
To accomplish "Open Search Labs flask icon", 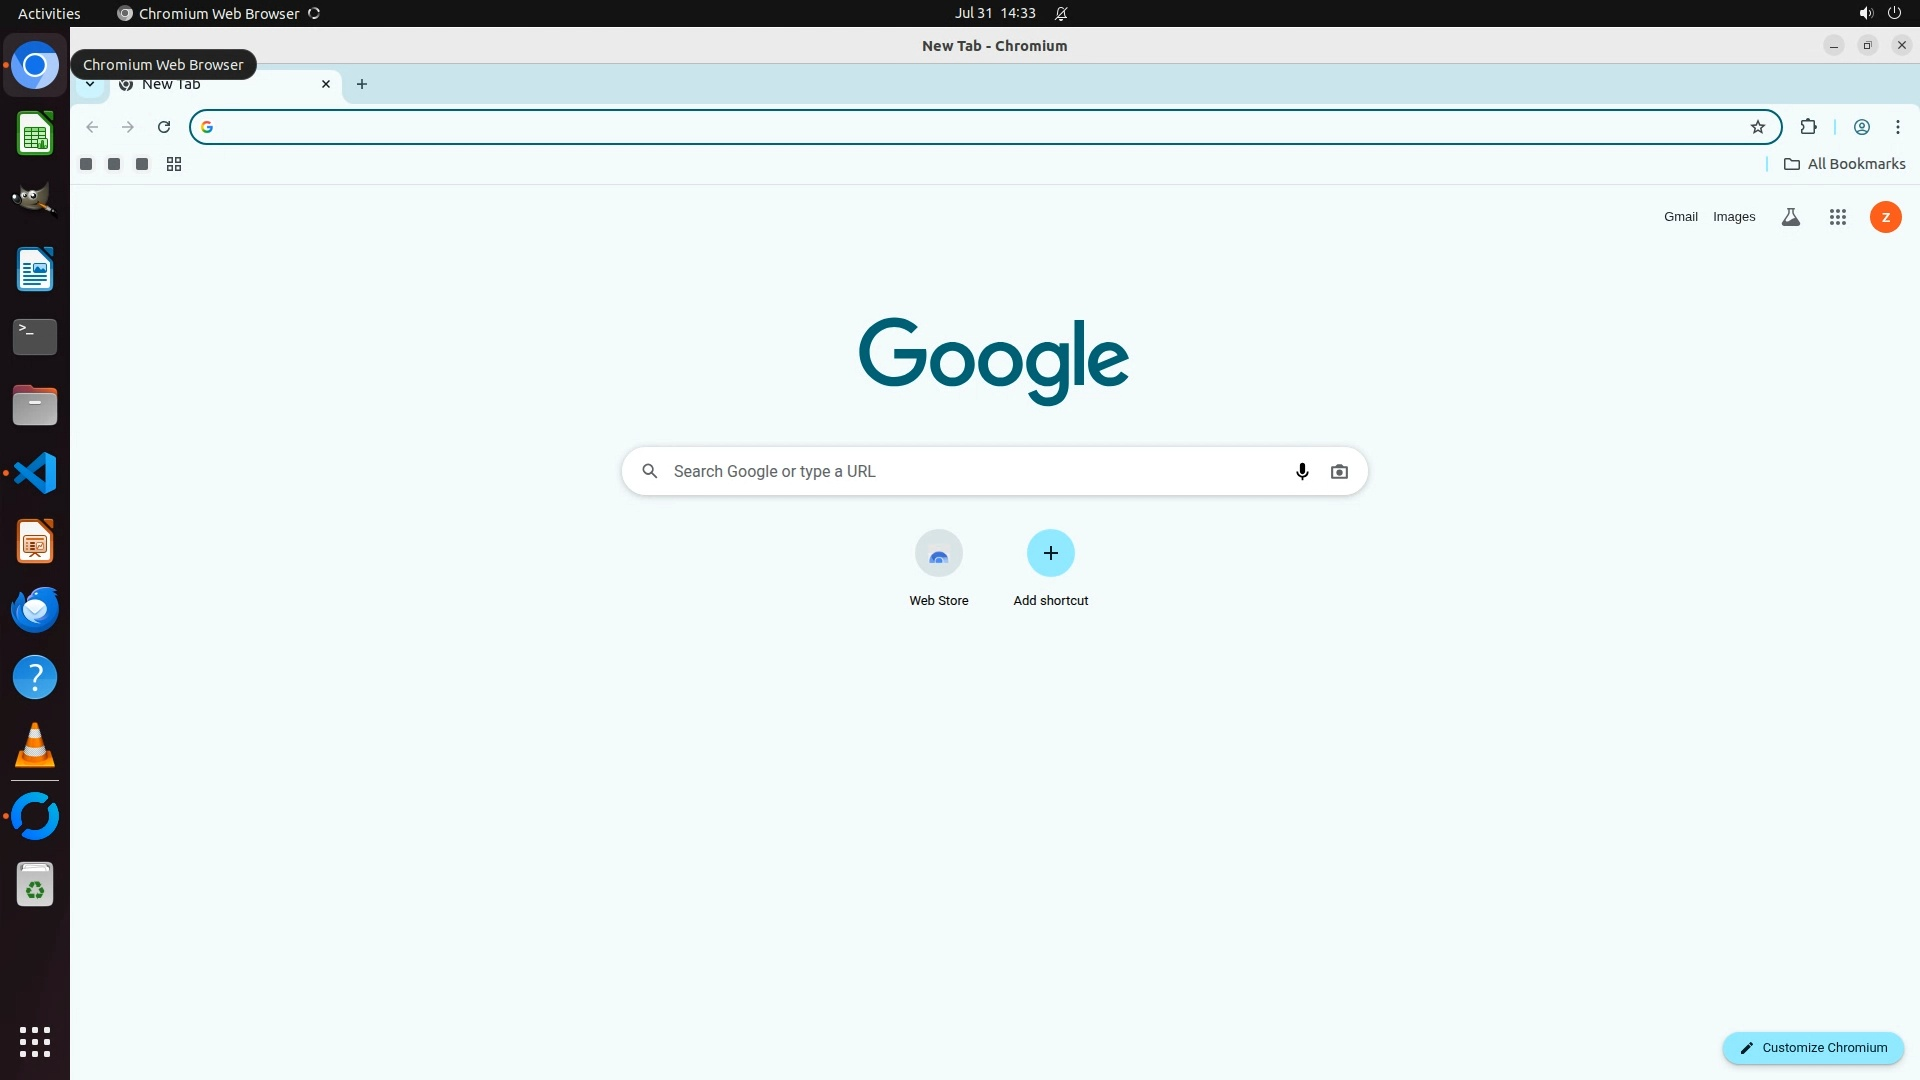I will coord(1790,217).
